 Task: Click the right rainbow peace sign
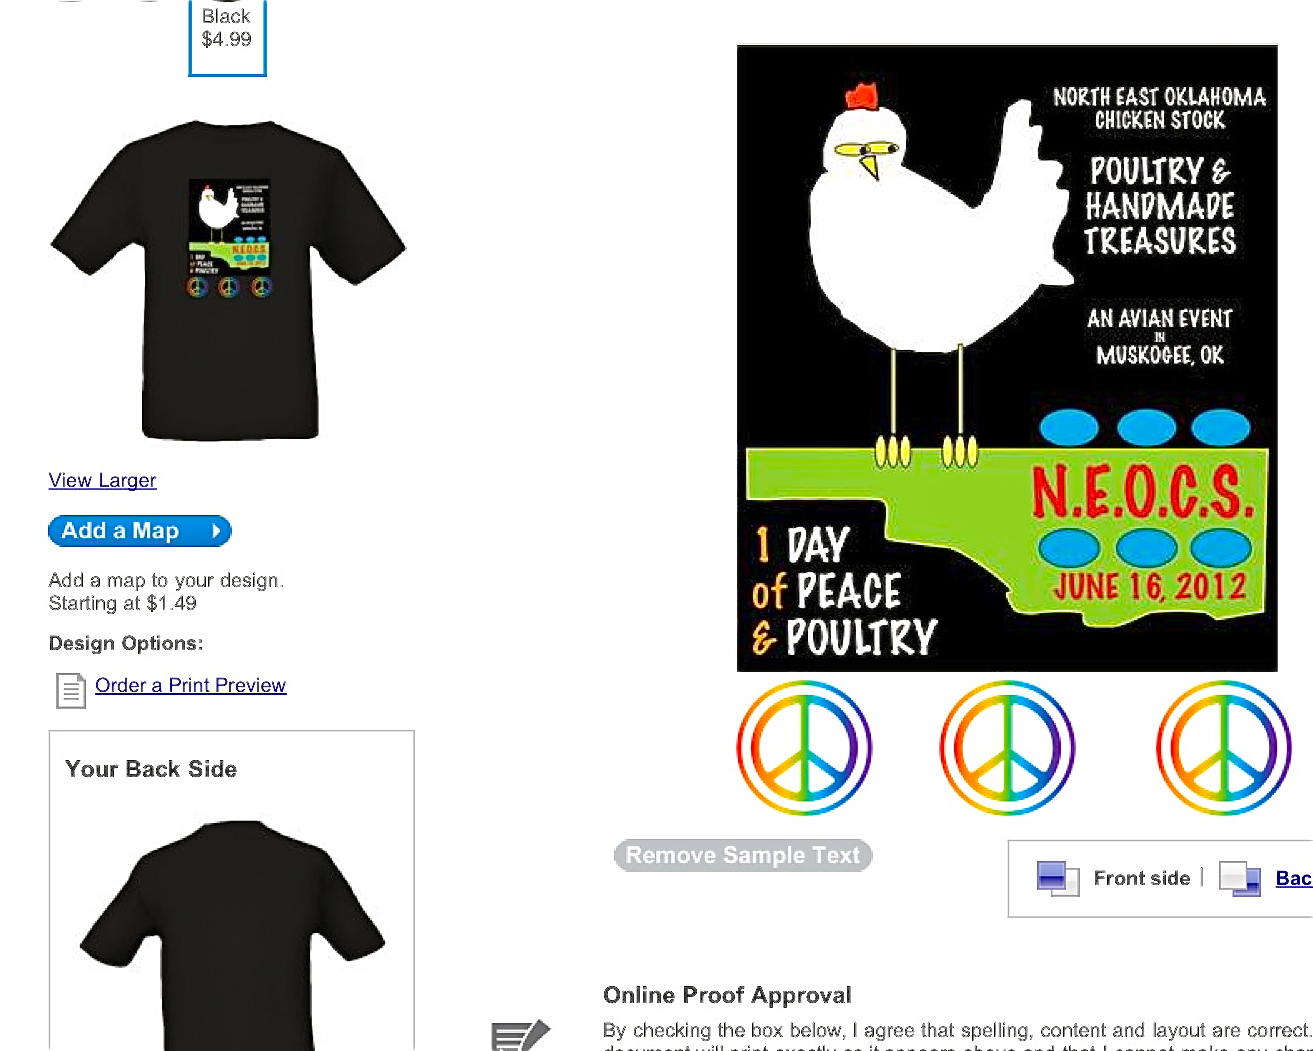(1224, 748)
